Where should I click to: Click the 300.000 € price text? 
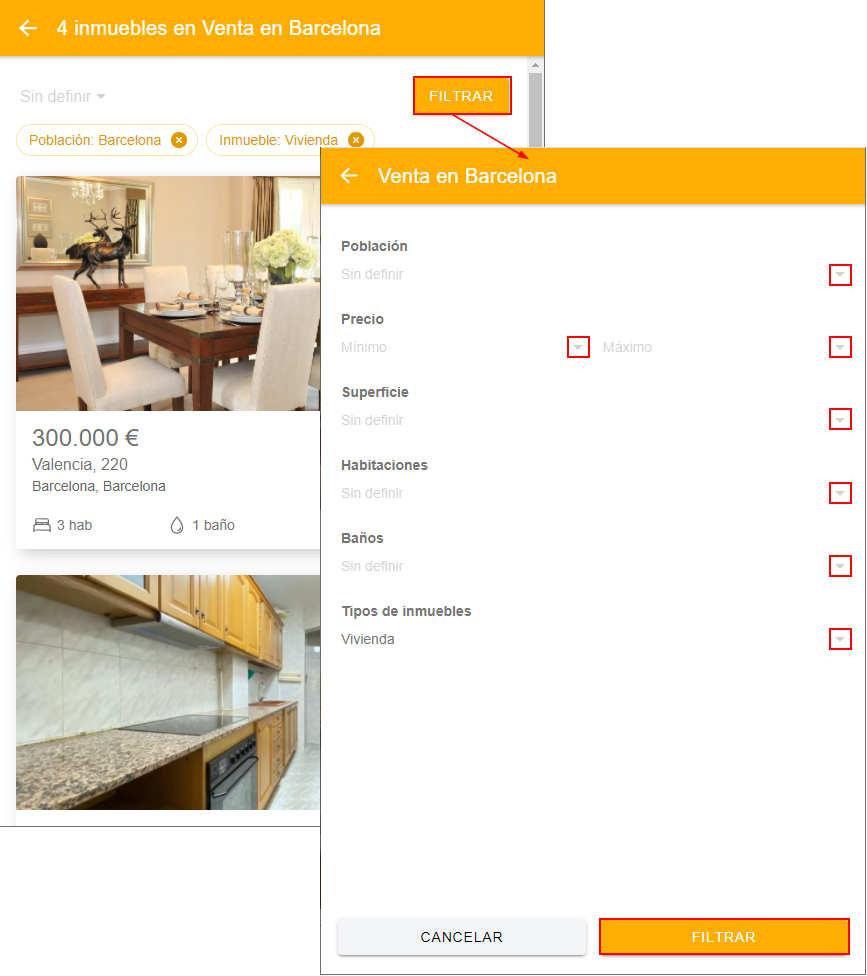coord(85,438)
